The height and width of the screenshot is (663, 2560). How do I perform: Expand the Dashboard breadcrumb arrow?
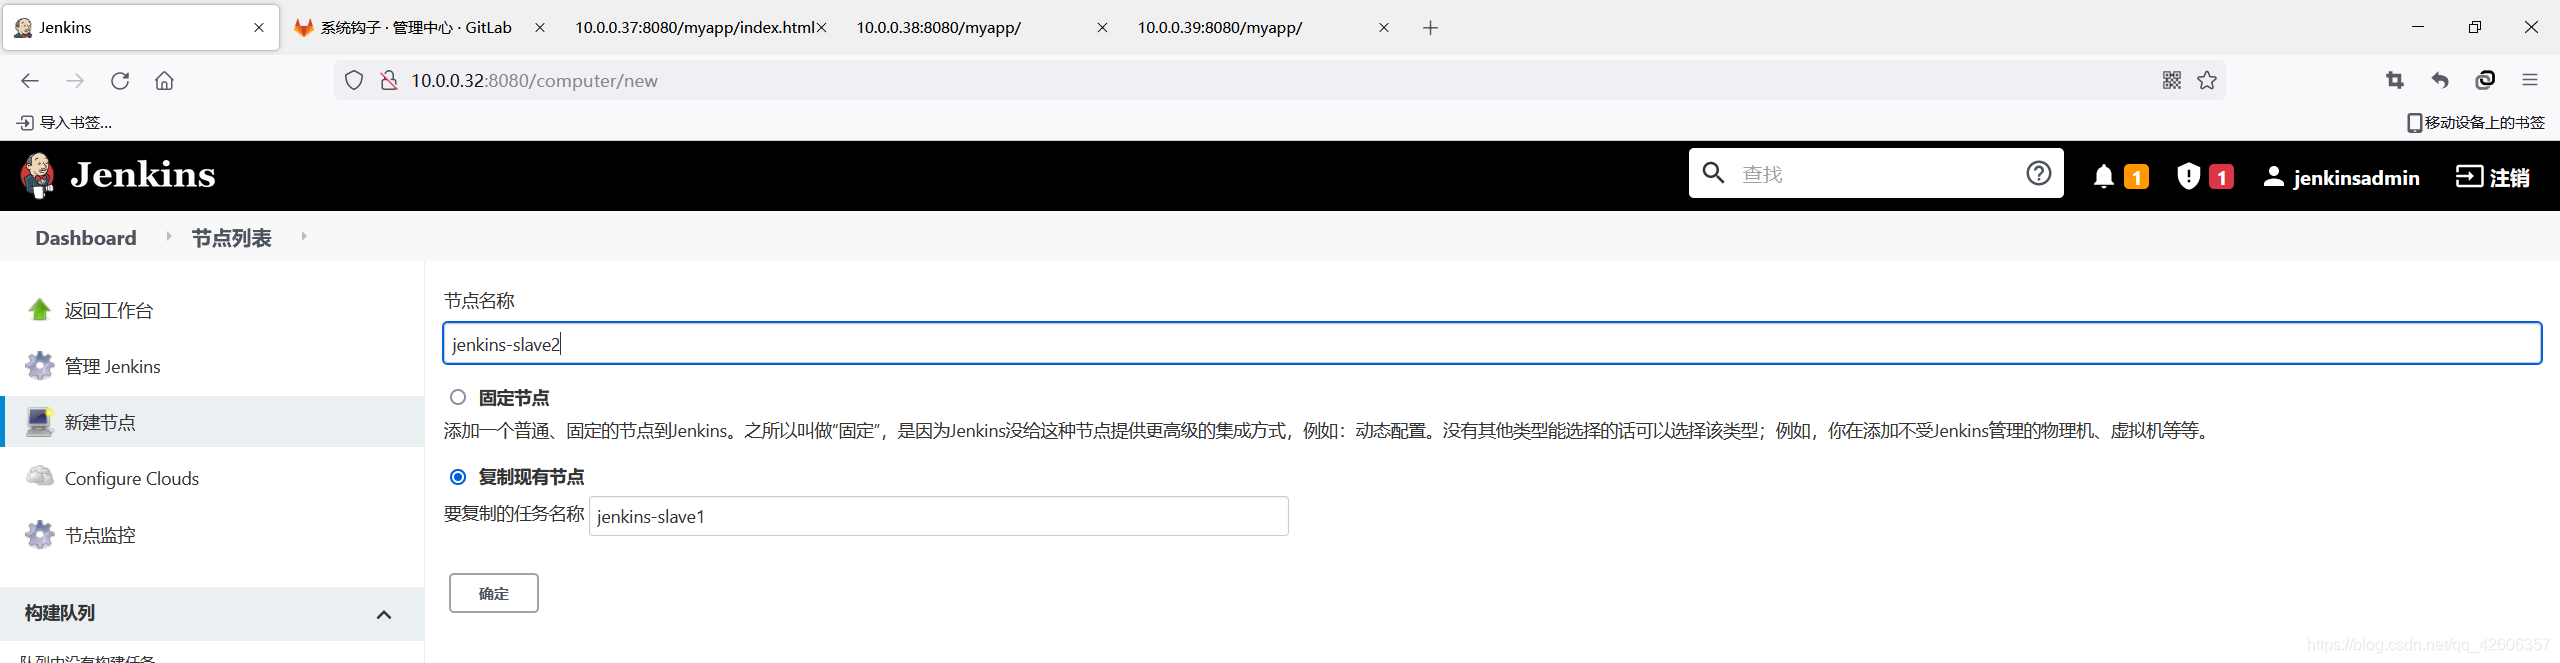[169, 236]
